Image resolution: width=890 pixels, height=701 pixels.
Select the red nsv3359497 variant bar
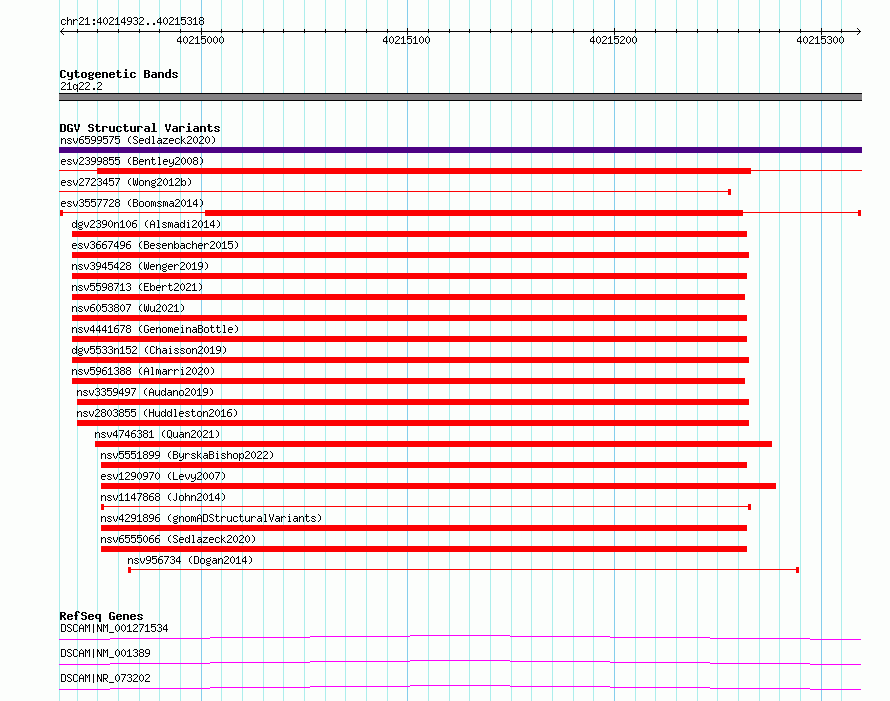click(x=413, y=402)
